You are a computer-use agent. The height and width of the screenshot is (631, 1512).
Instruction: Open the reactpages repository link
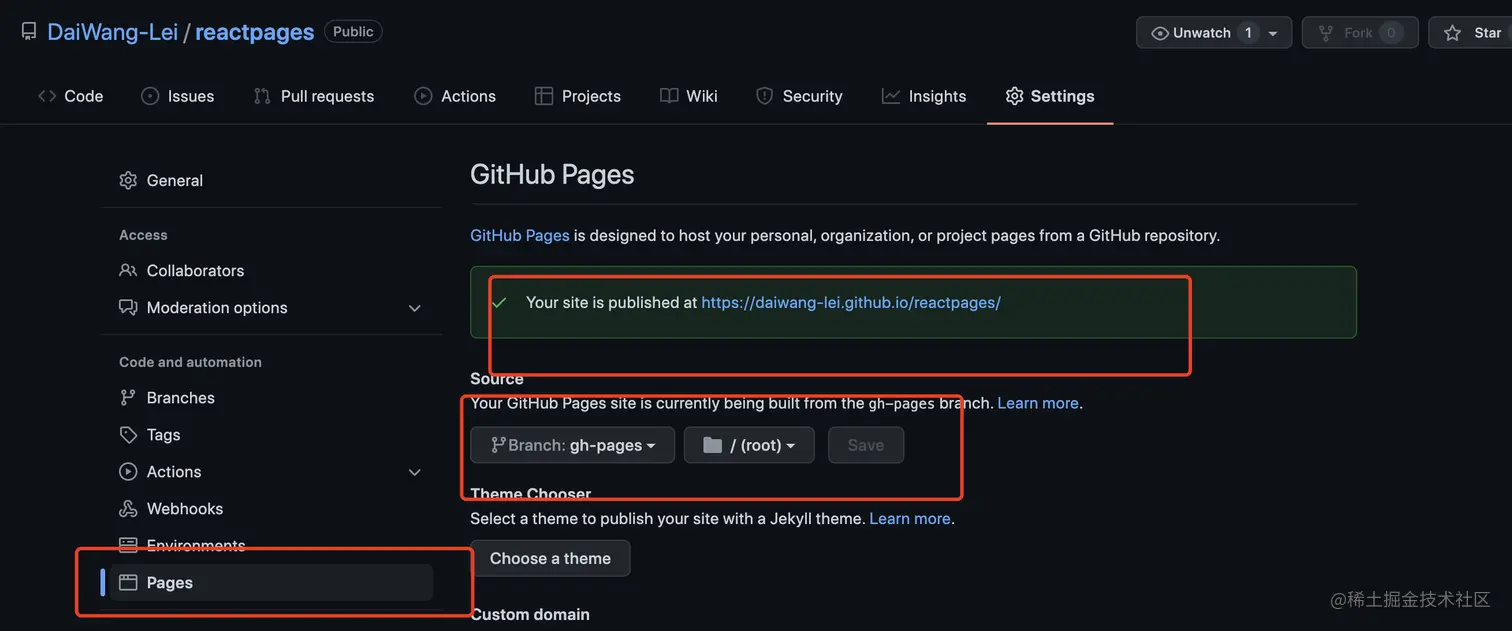254,32
